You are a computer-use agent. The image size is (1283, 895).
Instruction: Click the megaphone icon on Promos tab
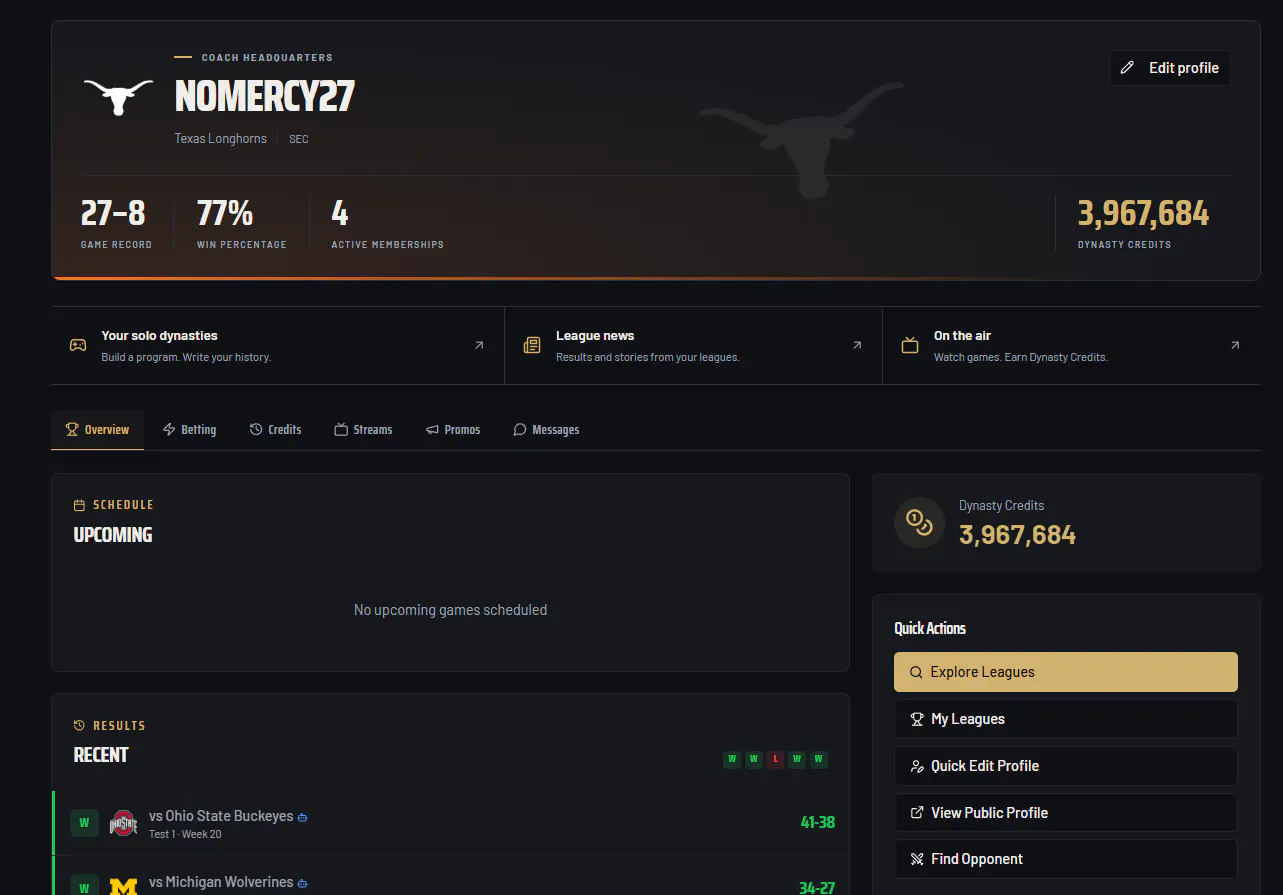click(x=432, y=429)
